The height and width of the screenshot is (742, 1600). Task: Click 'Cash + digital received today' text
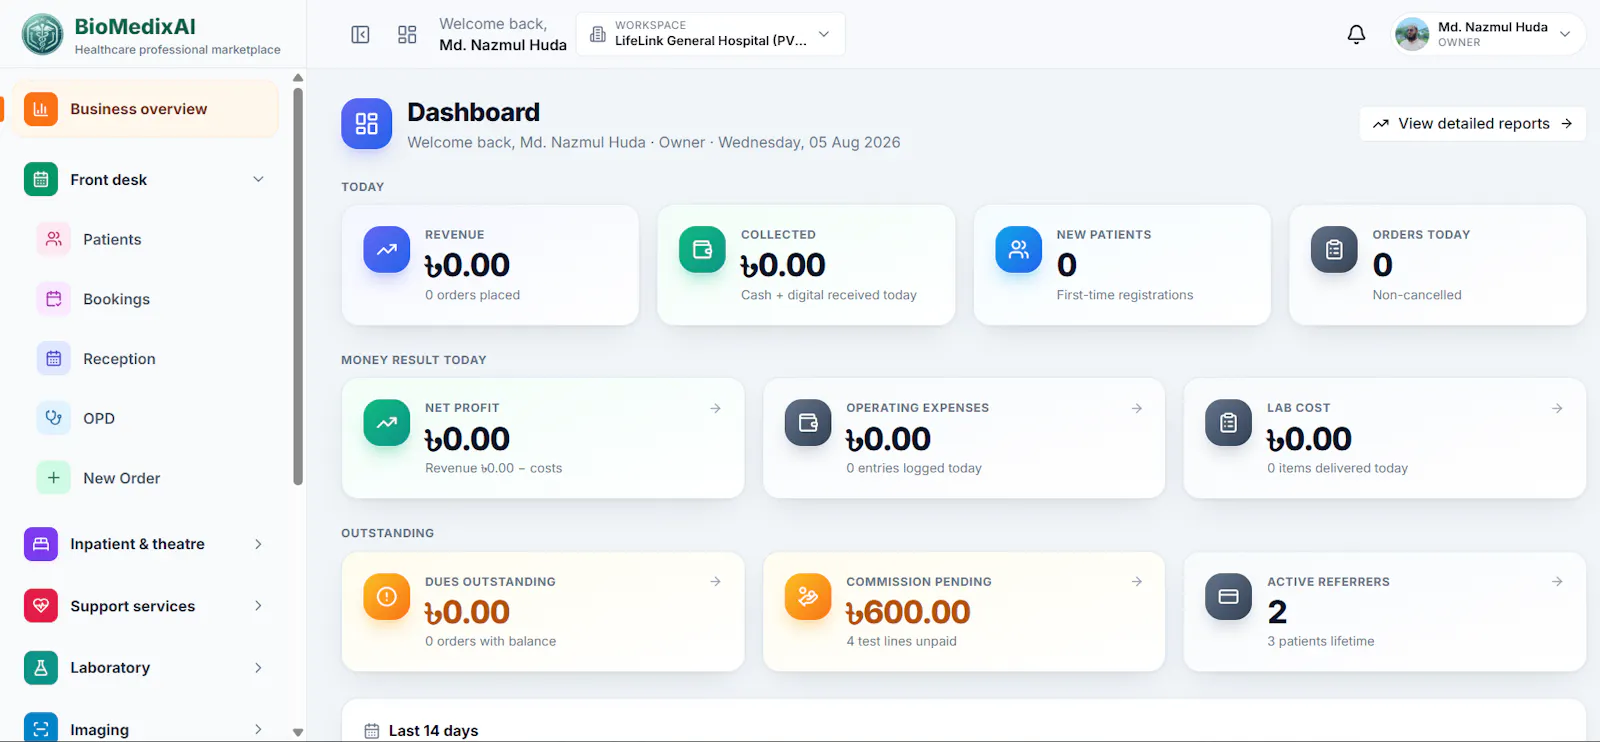(x=829, y=295)
